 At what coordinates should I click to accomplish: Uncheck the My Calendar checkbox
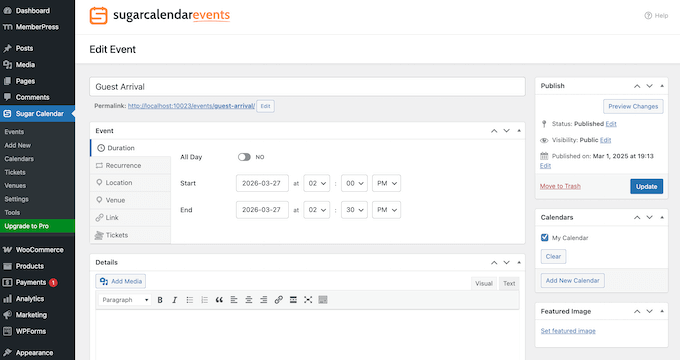click(x=545, y=237)
